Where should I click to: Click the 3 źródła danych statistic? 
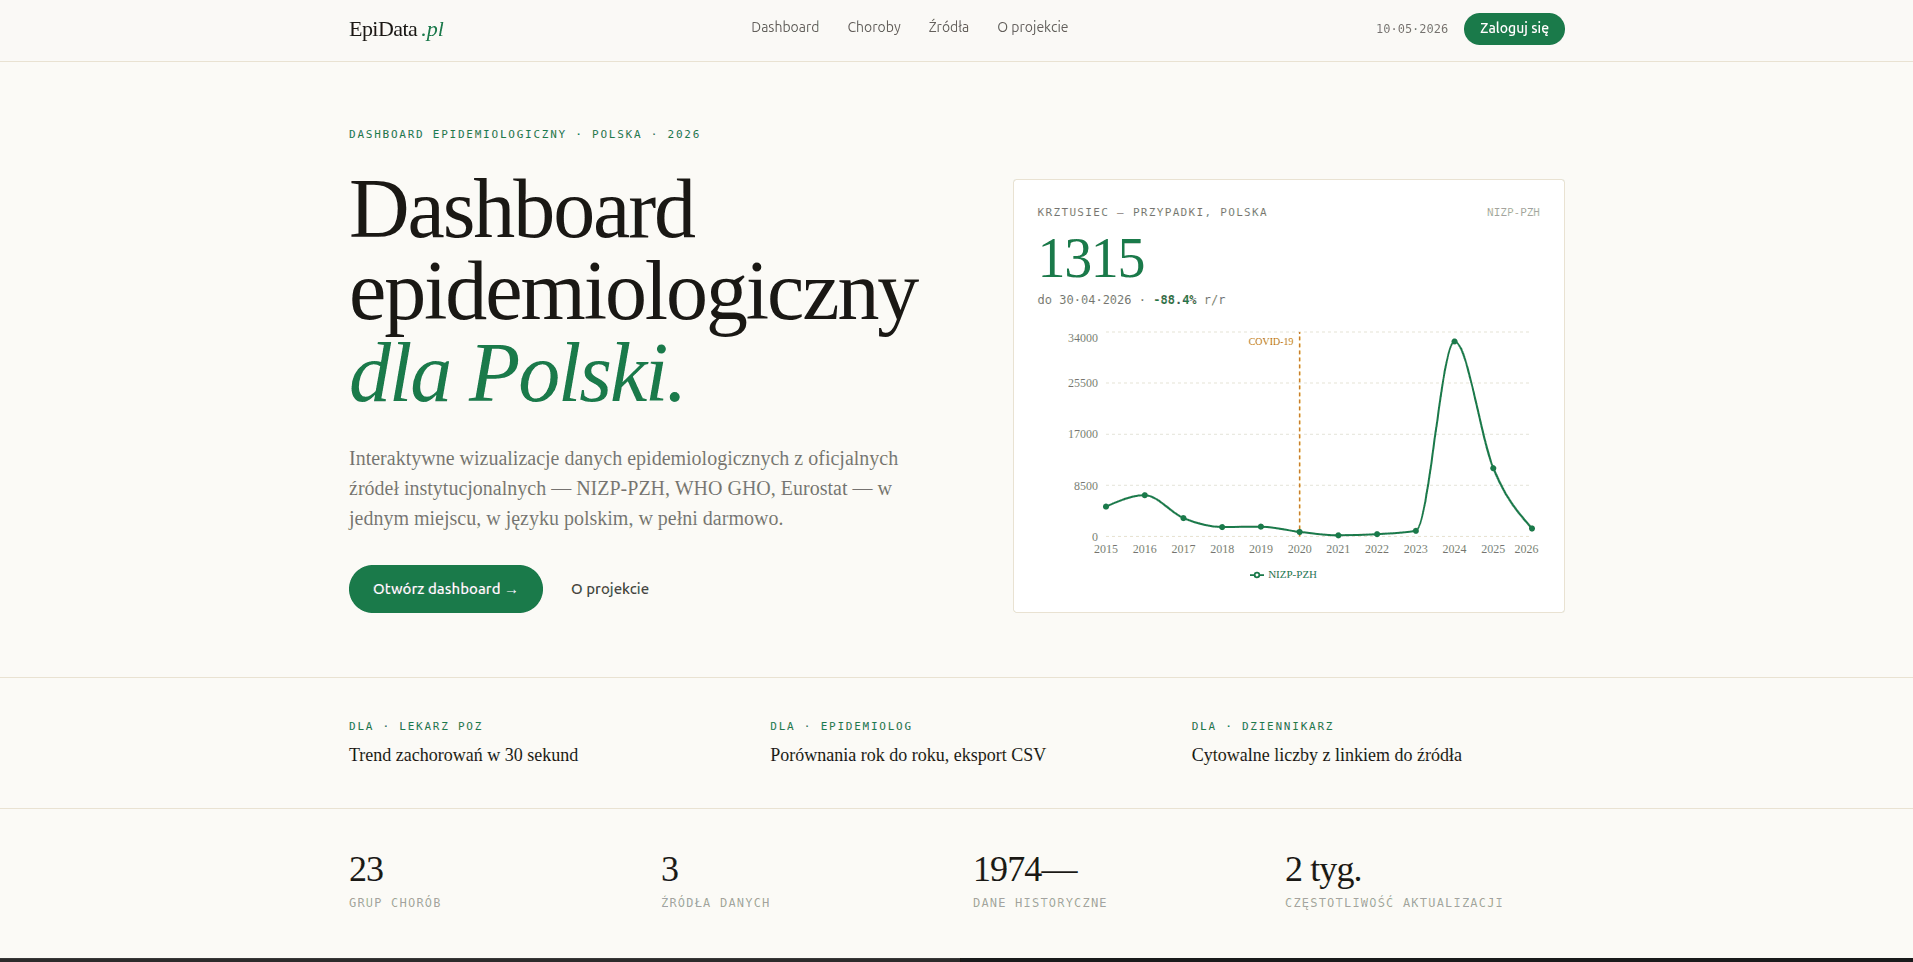pos(715,880)
